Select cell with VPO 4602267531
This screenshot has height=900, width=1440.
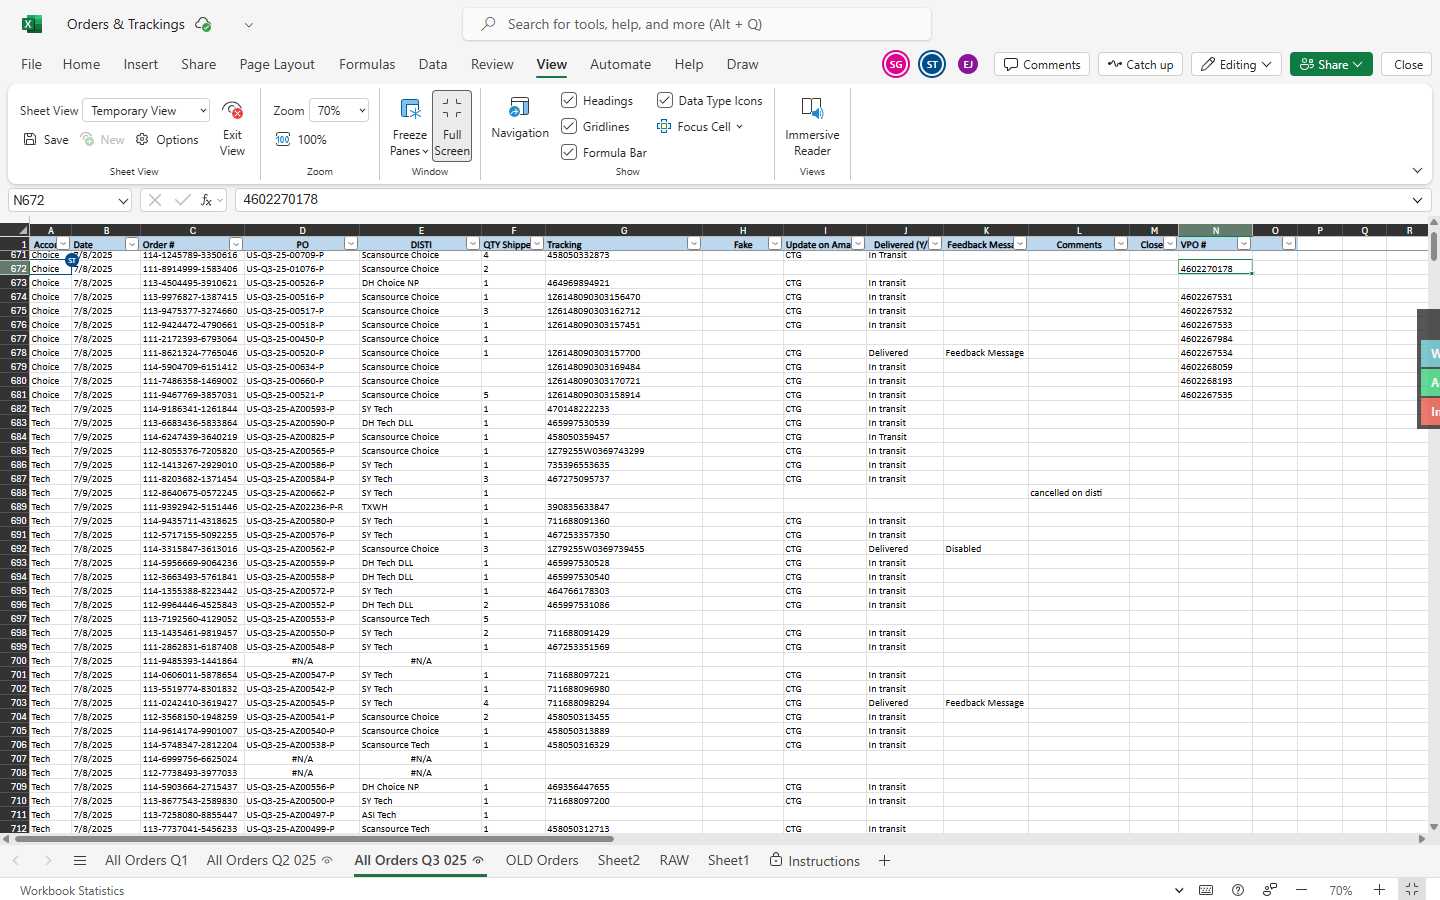tap(1215, 297)
